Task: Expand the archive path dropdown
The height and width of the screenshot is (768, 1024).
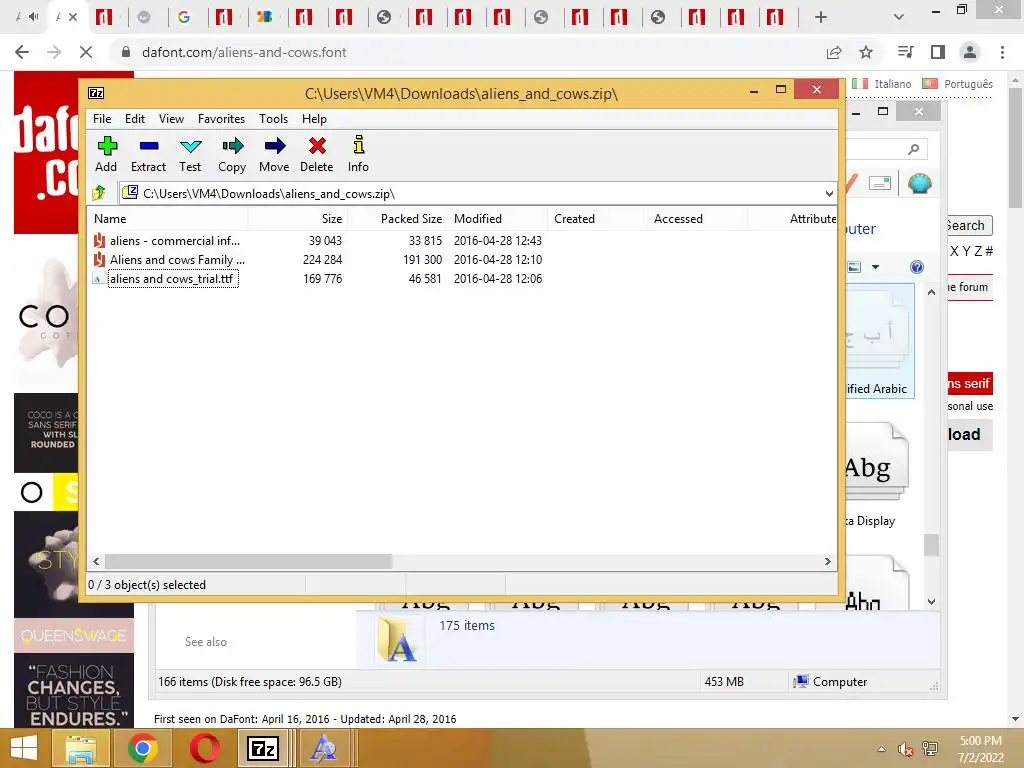Action: click(x=829, y=193)
